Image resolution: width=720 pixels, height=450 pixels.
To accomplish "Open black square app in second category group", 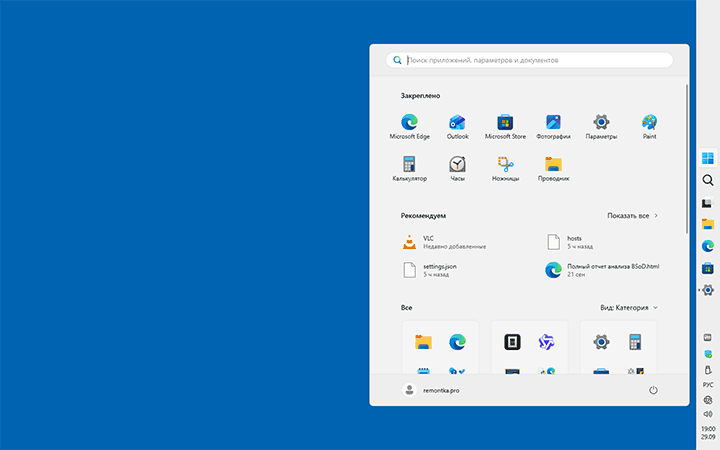I will click(x=512, y=342).
